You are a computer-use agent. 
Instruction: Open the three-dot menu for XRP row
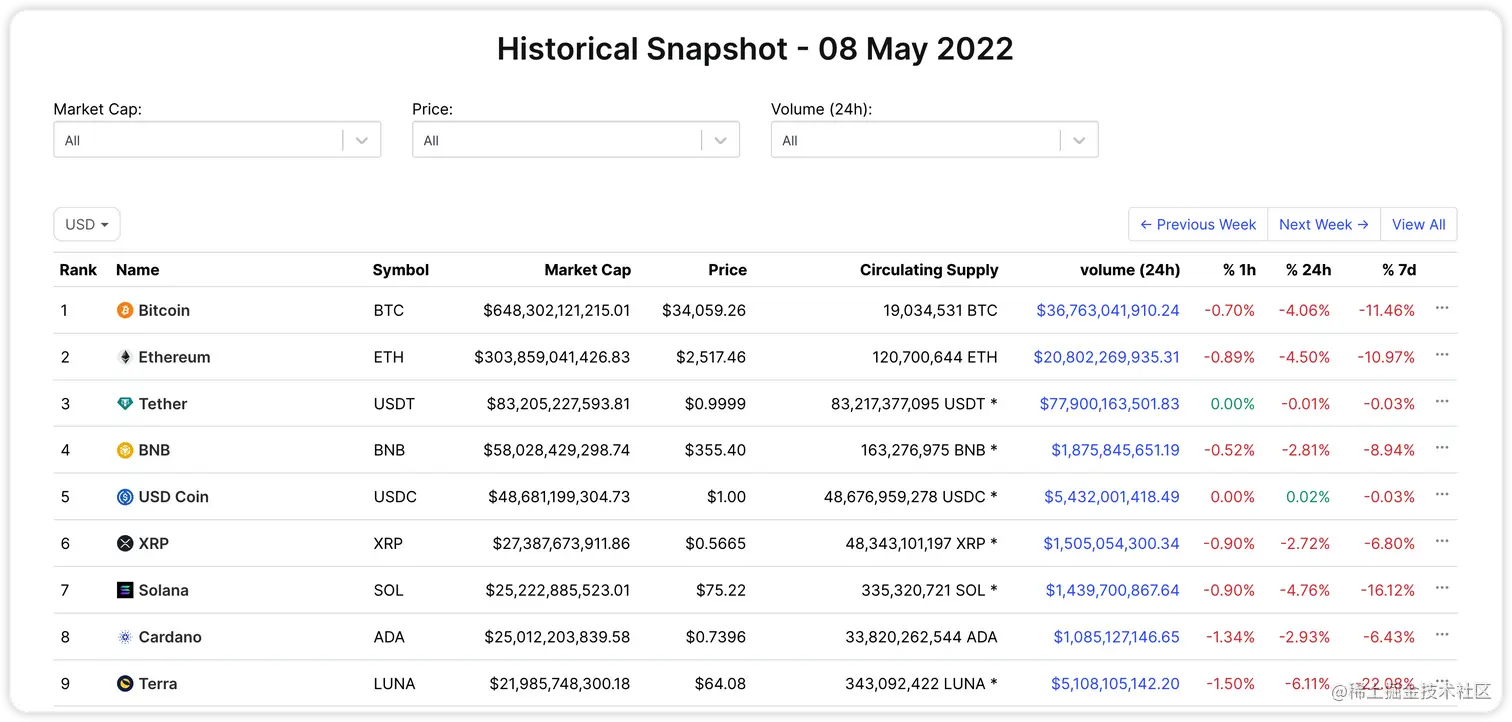click(1442, 541)
